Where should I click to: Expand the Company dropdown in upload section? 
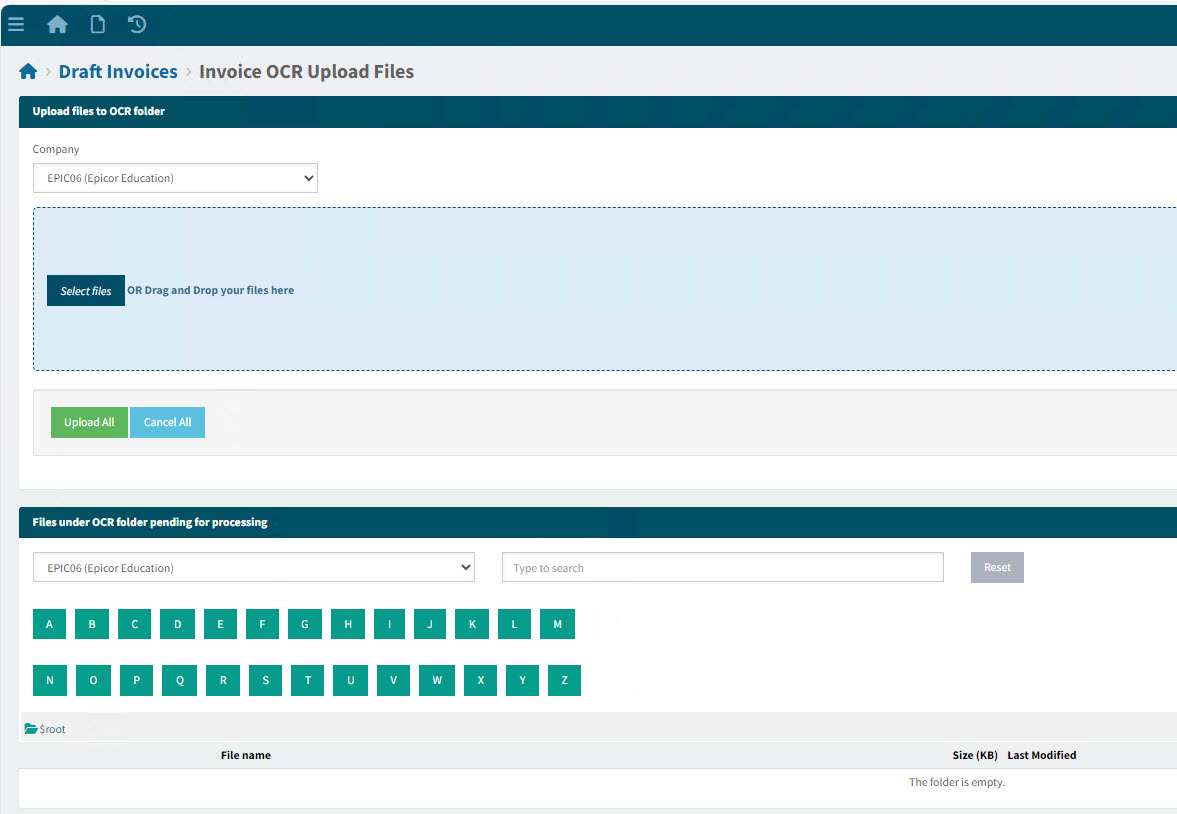(175, 179)
